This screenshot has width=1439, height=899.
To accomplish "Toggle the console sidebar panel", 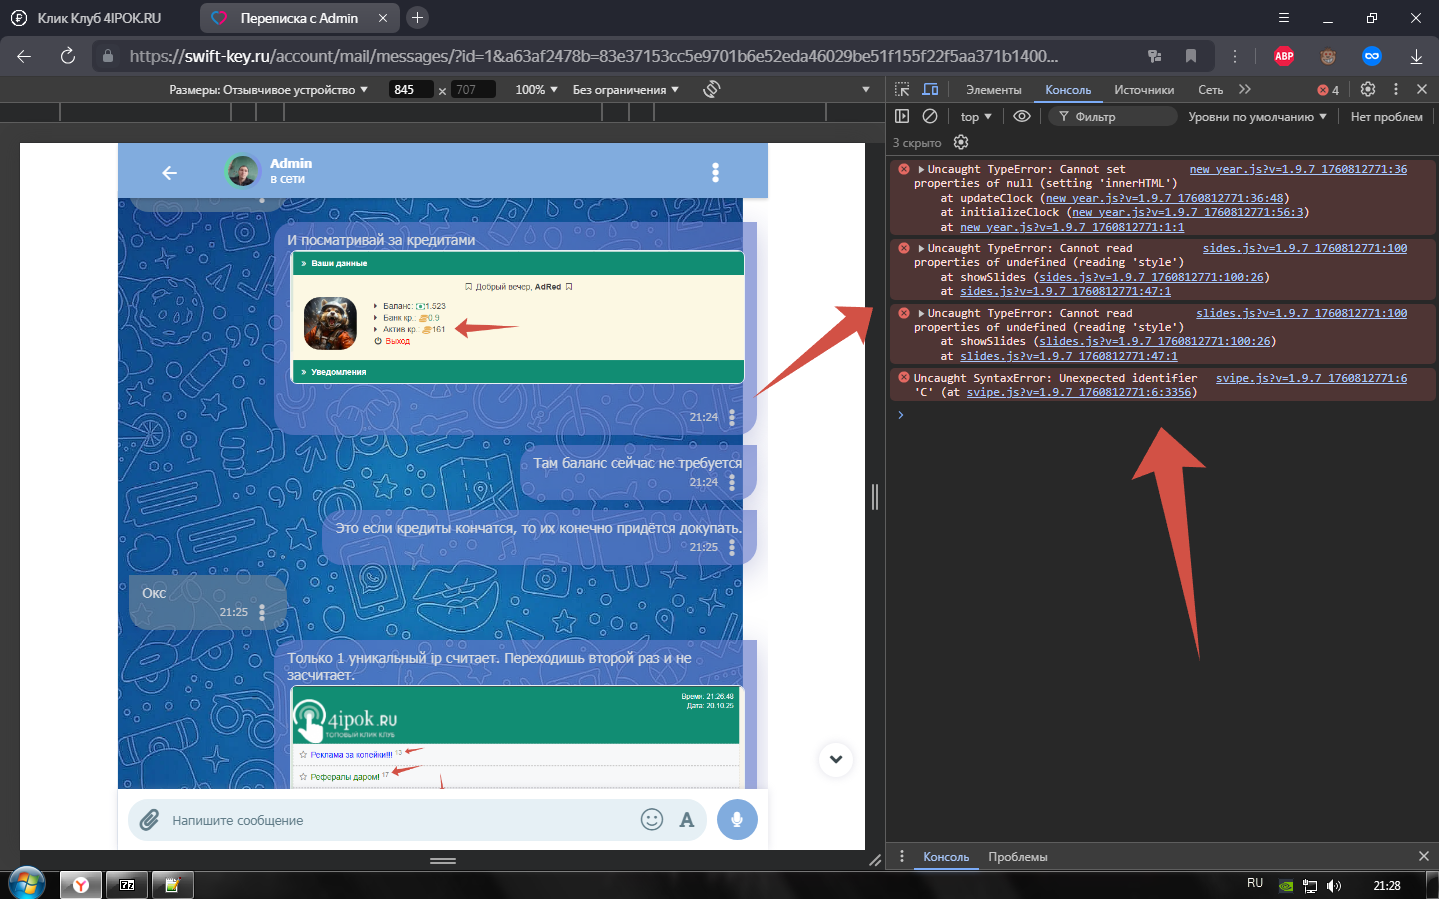I will point(902,116).
